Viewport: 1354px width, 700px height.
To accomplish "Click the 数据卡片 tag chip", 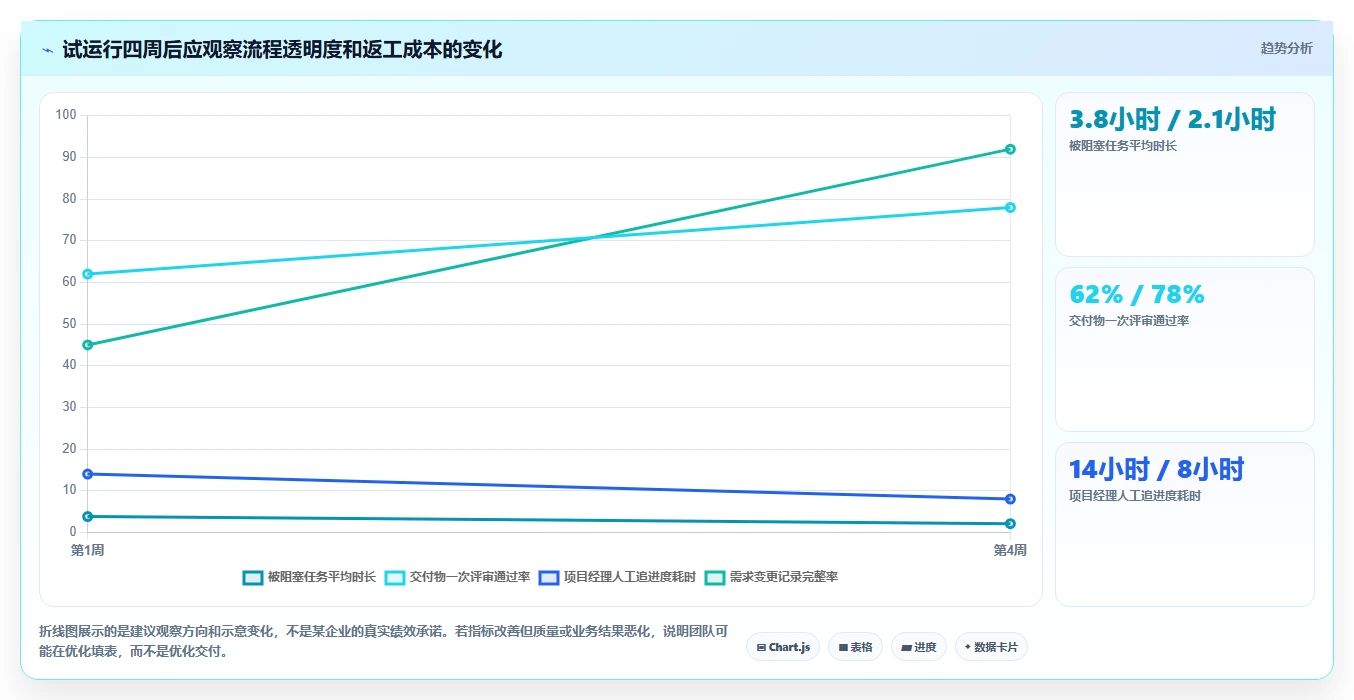I will (x=991, y=647).
